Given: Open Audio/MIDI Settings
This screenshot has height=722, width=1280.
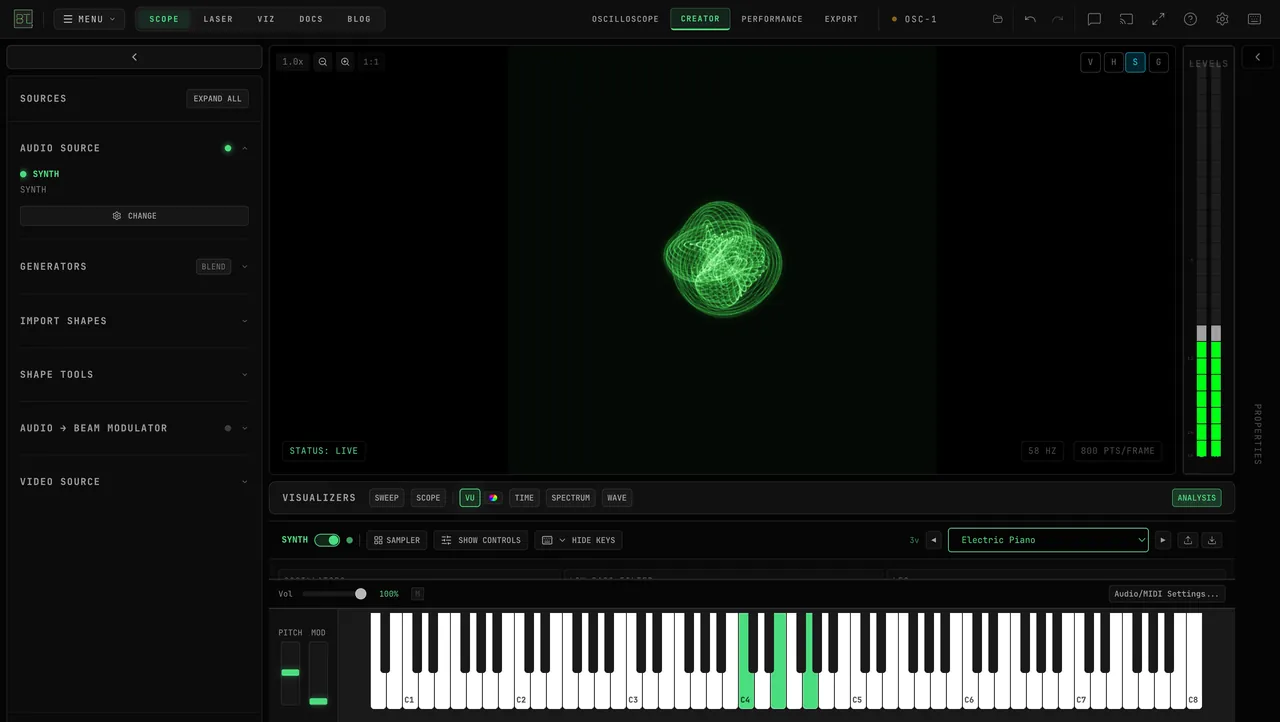Looking at the screenshot, I should tap(1167, 594).
